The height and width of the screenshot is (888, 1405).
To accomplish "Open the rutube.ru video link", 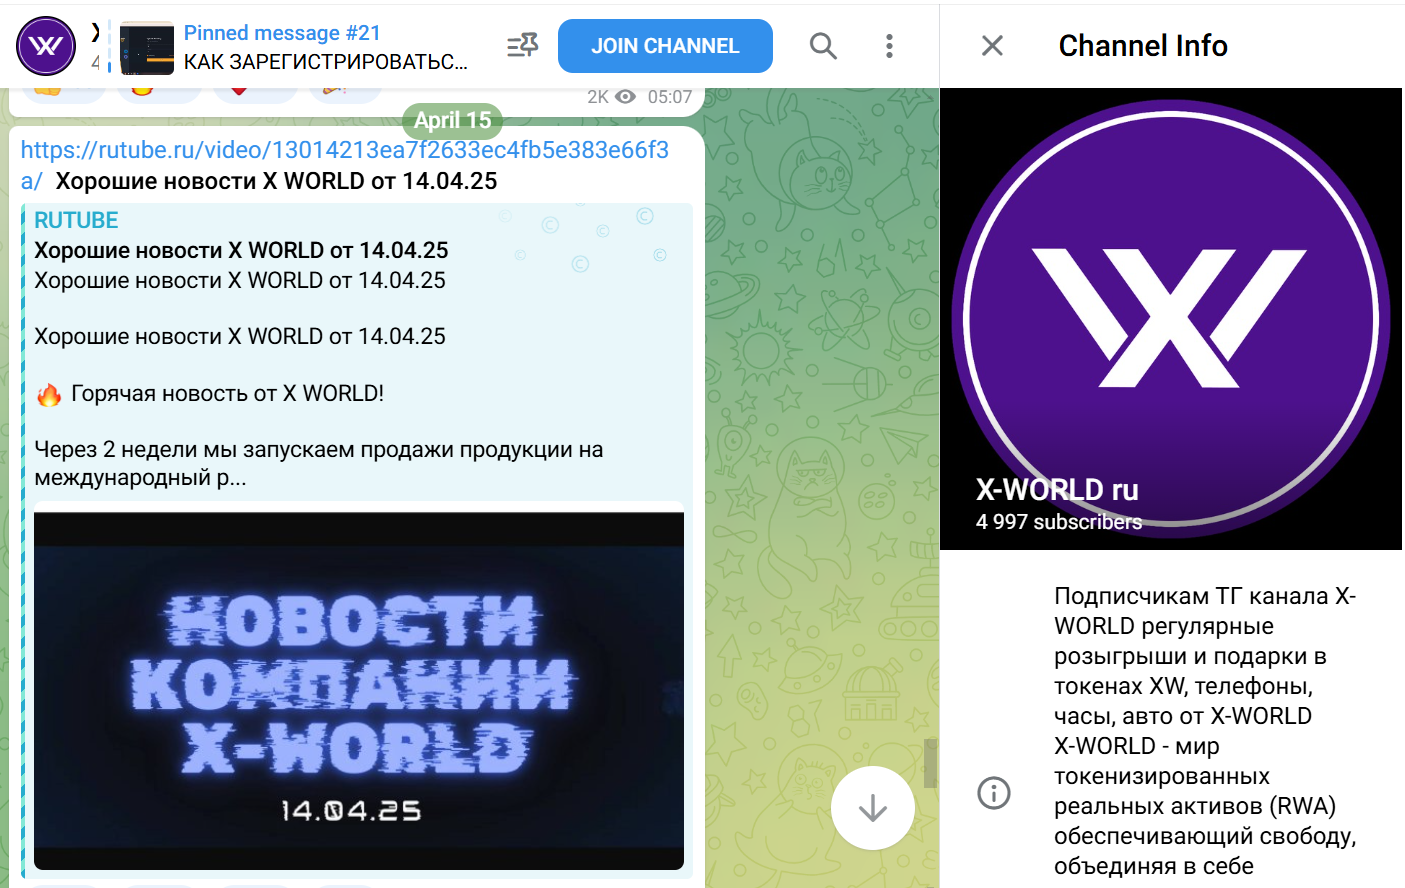I will click(345, 165).
